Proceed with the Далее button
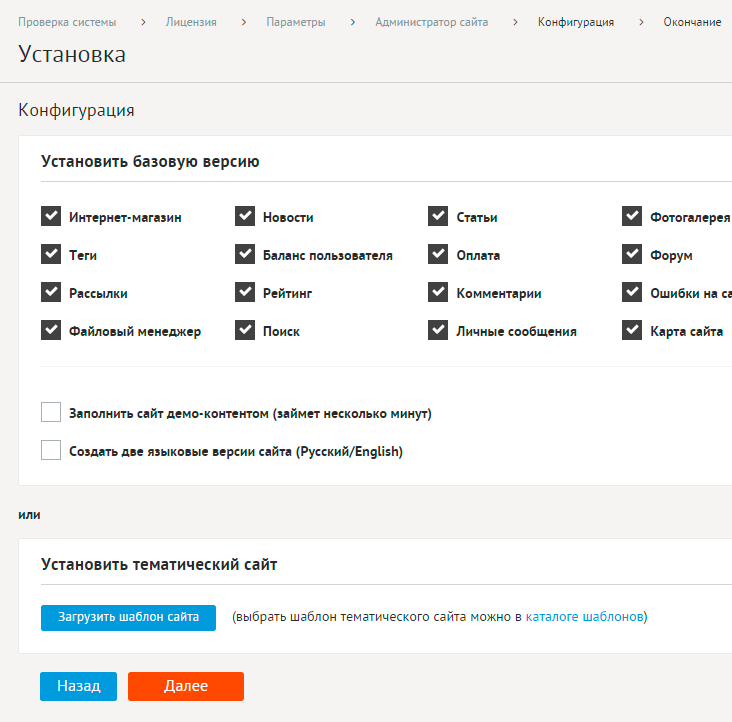The height and width of the screenshot is (722, 732). (x=186, y=687)
